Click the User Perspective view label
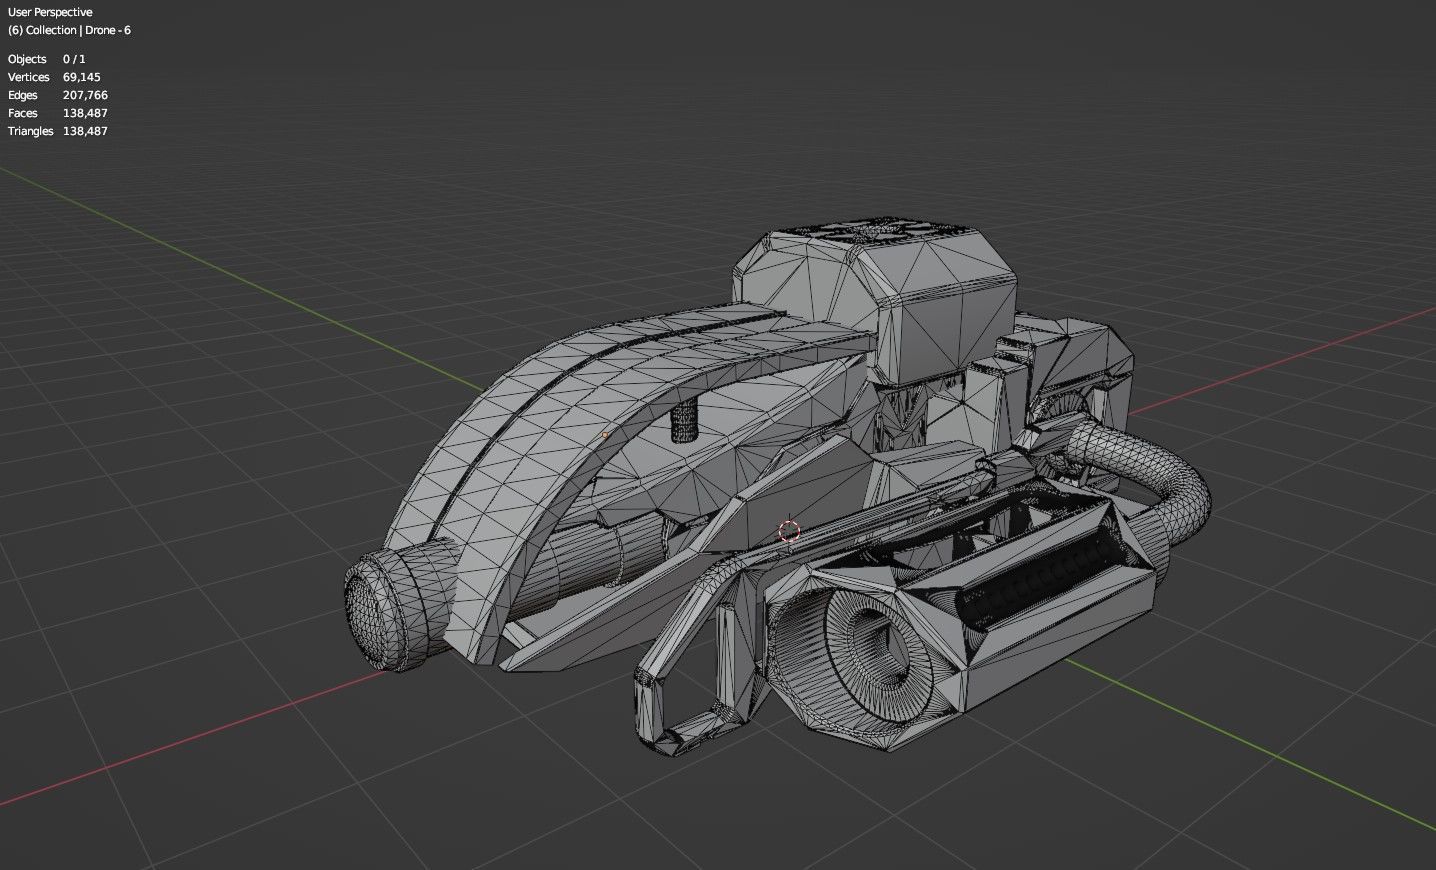This screenshot has width=1436, height=870. pos(50,12)
